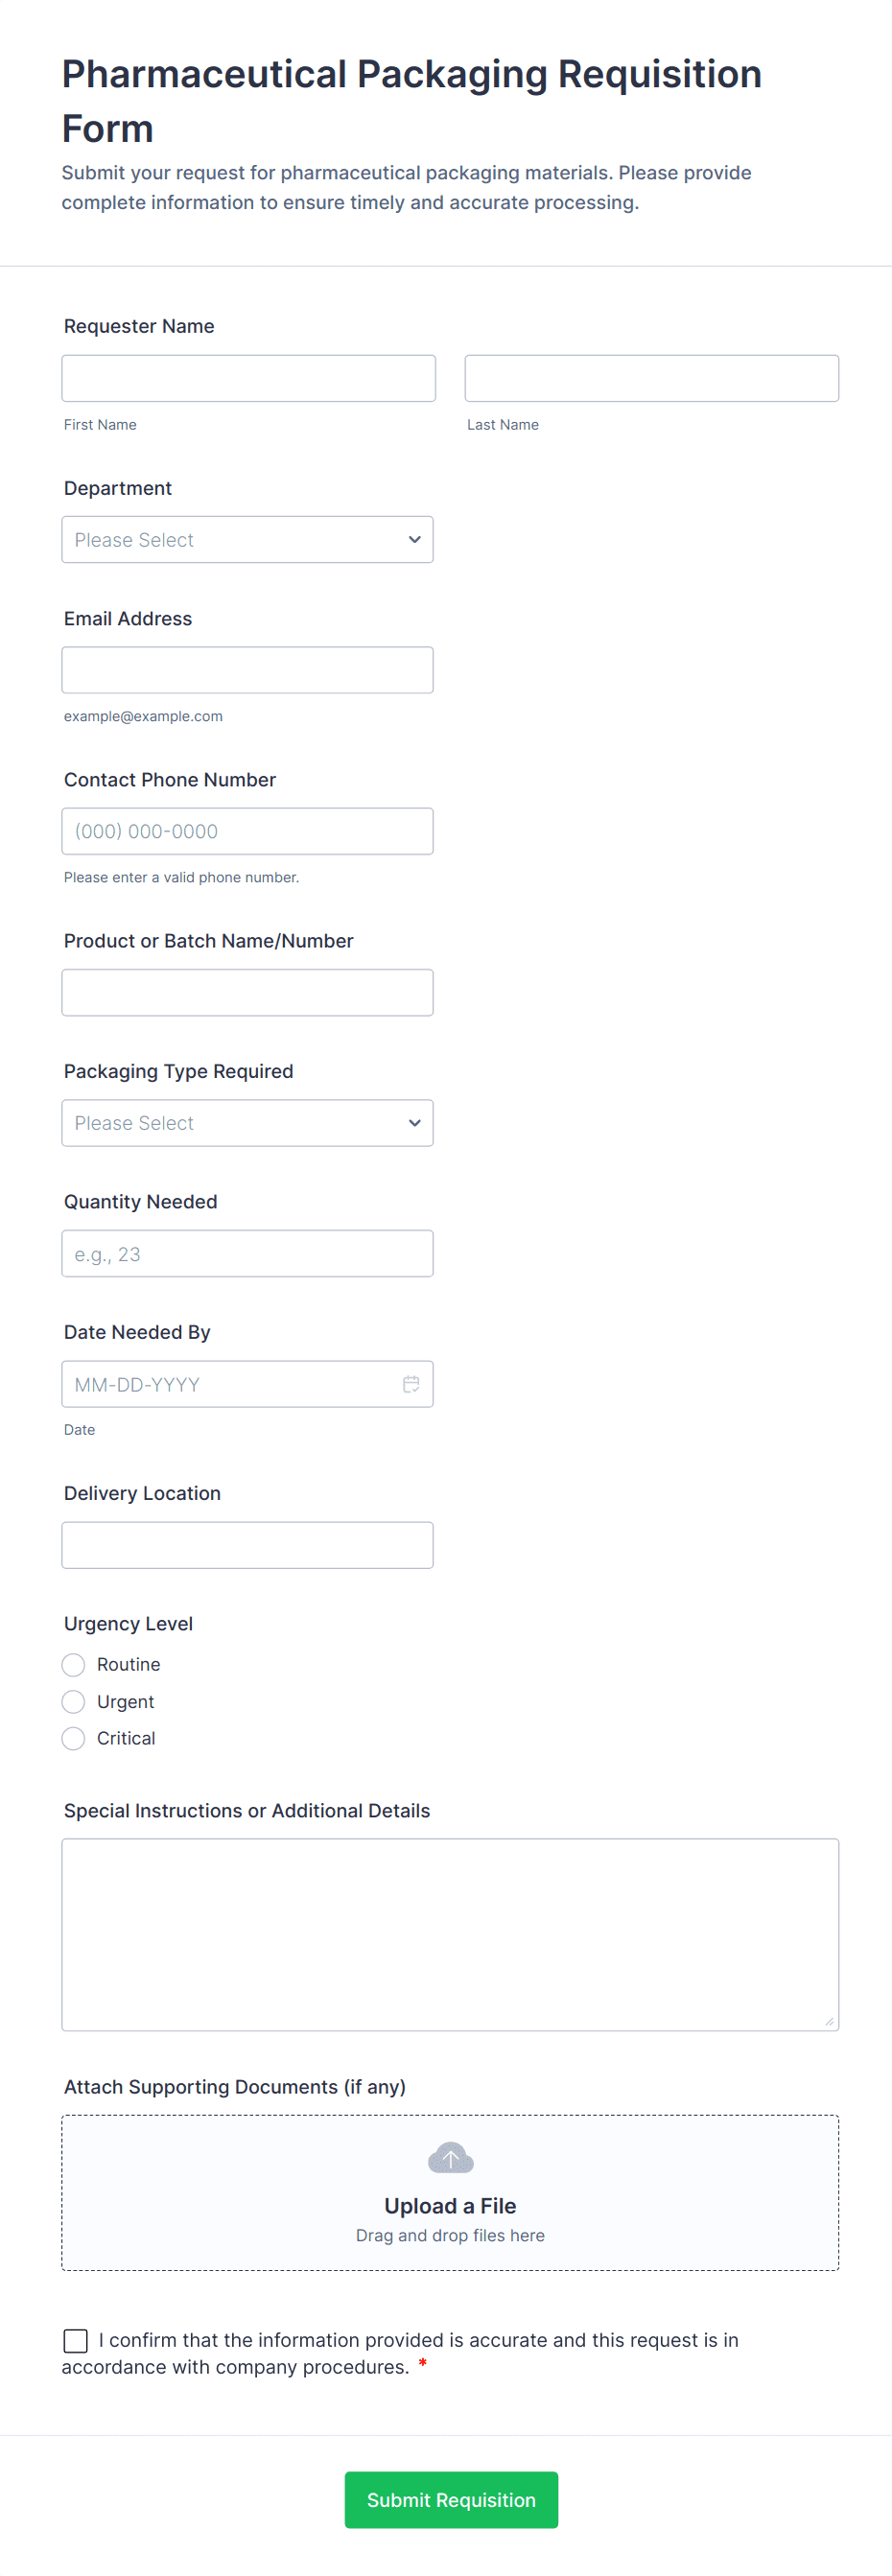This screenshot has width=892, height=2576.
Task: Click the Packaging Type chevron arrow
Action: pos(414,1123)
